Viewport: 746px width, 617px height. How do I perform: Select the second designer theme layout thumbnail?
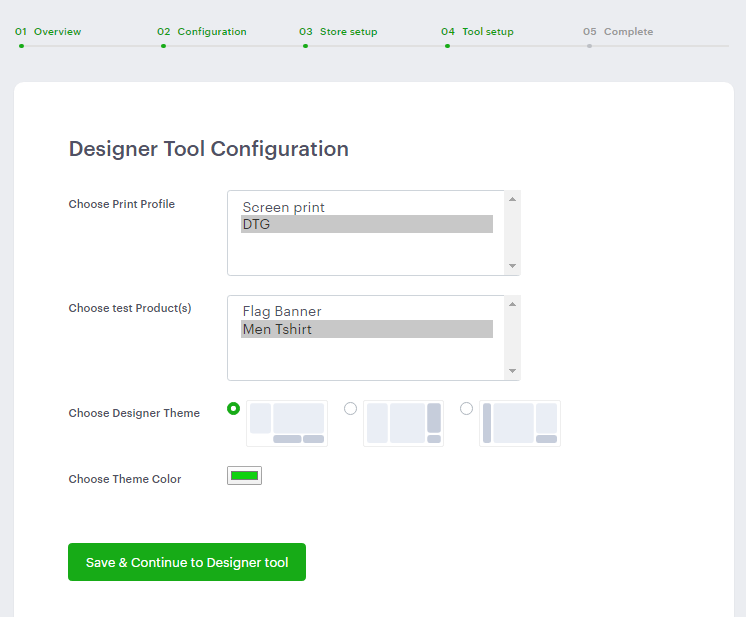(403, 423)
